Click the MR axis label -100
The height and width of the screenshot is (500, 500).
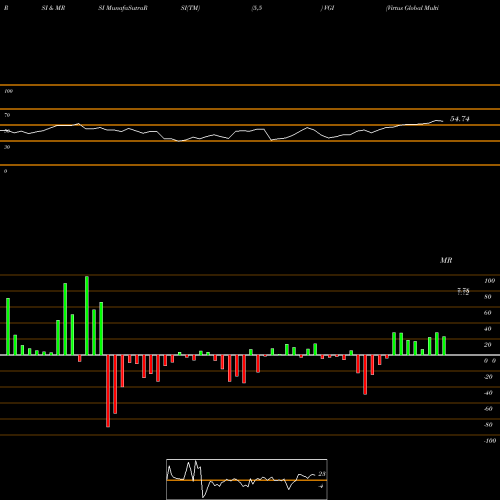(490, 441)
